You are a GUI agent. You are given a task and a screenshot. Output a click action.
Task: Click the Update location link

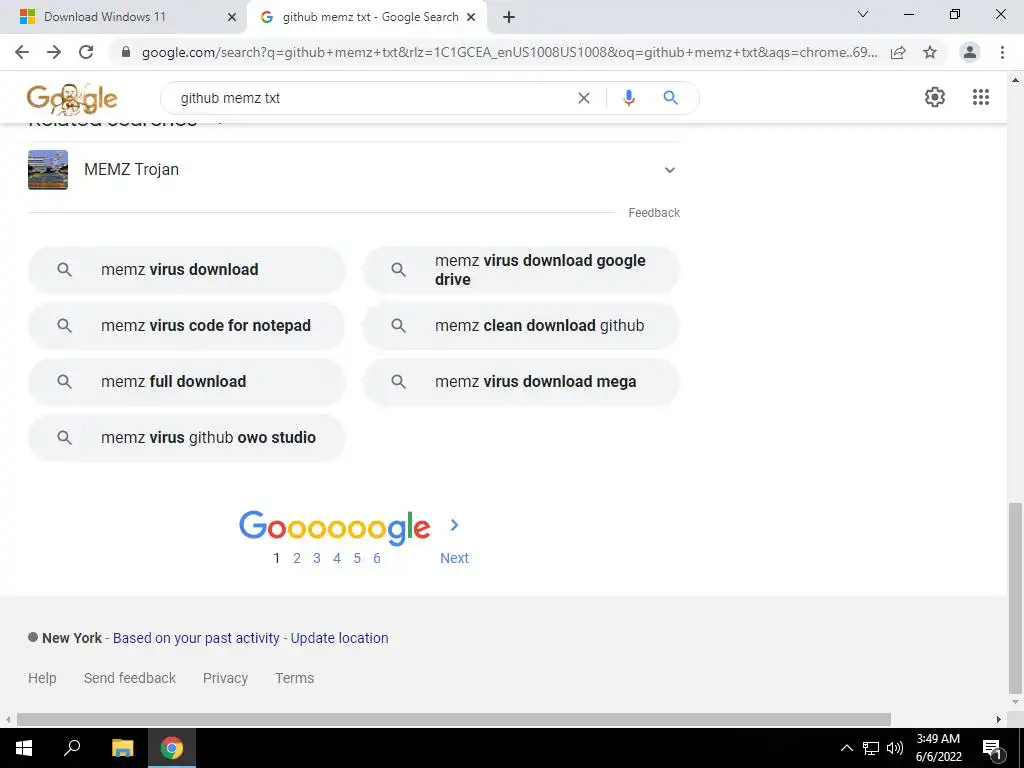[x=339, y=638]
